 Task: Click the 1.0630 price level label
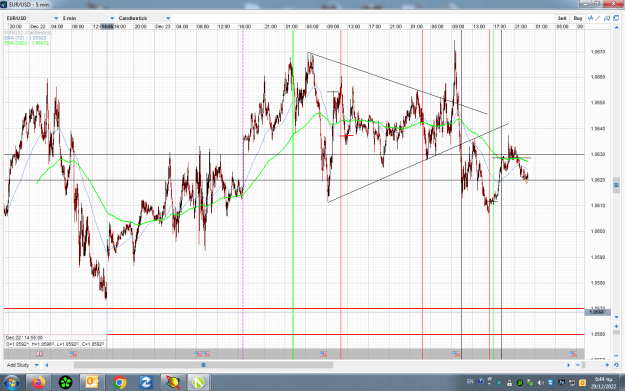point(598,154)
